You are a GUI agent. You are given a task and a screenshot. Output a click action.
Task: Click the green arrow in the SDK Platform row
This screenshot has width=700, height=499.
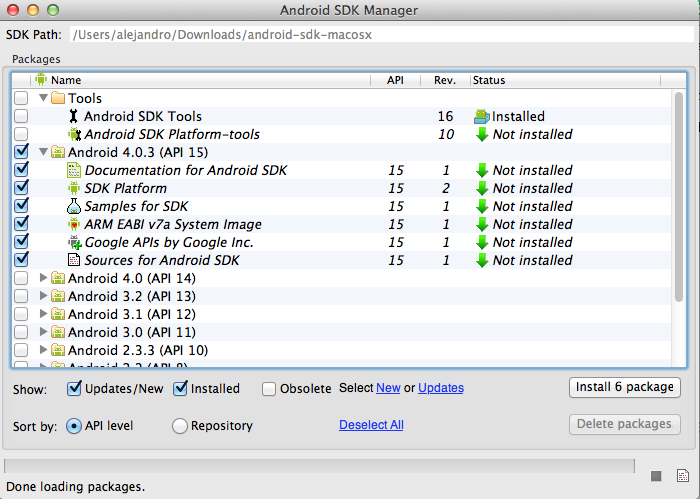[x=482, y=188]
